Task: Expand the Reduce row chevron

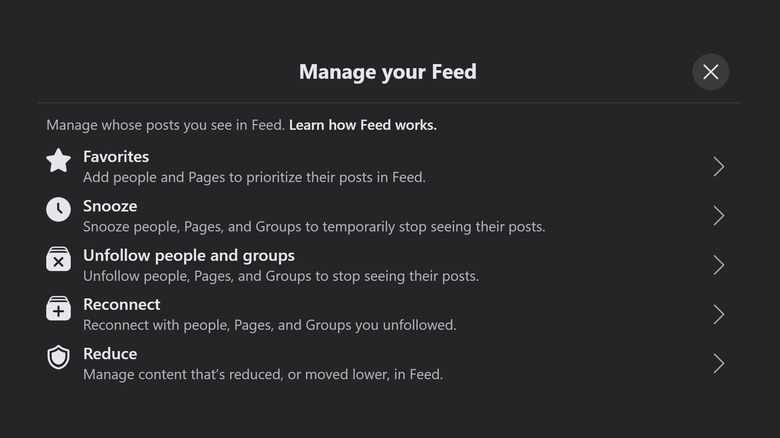Action: (x=718, y=364)
